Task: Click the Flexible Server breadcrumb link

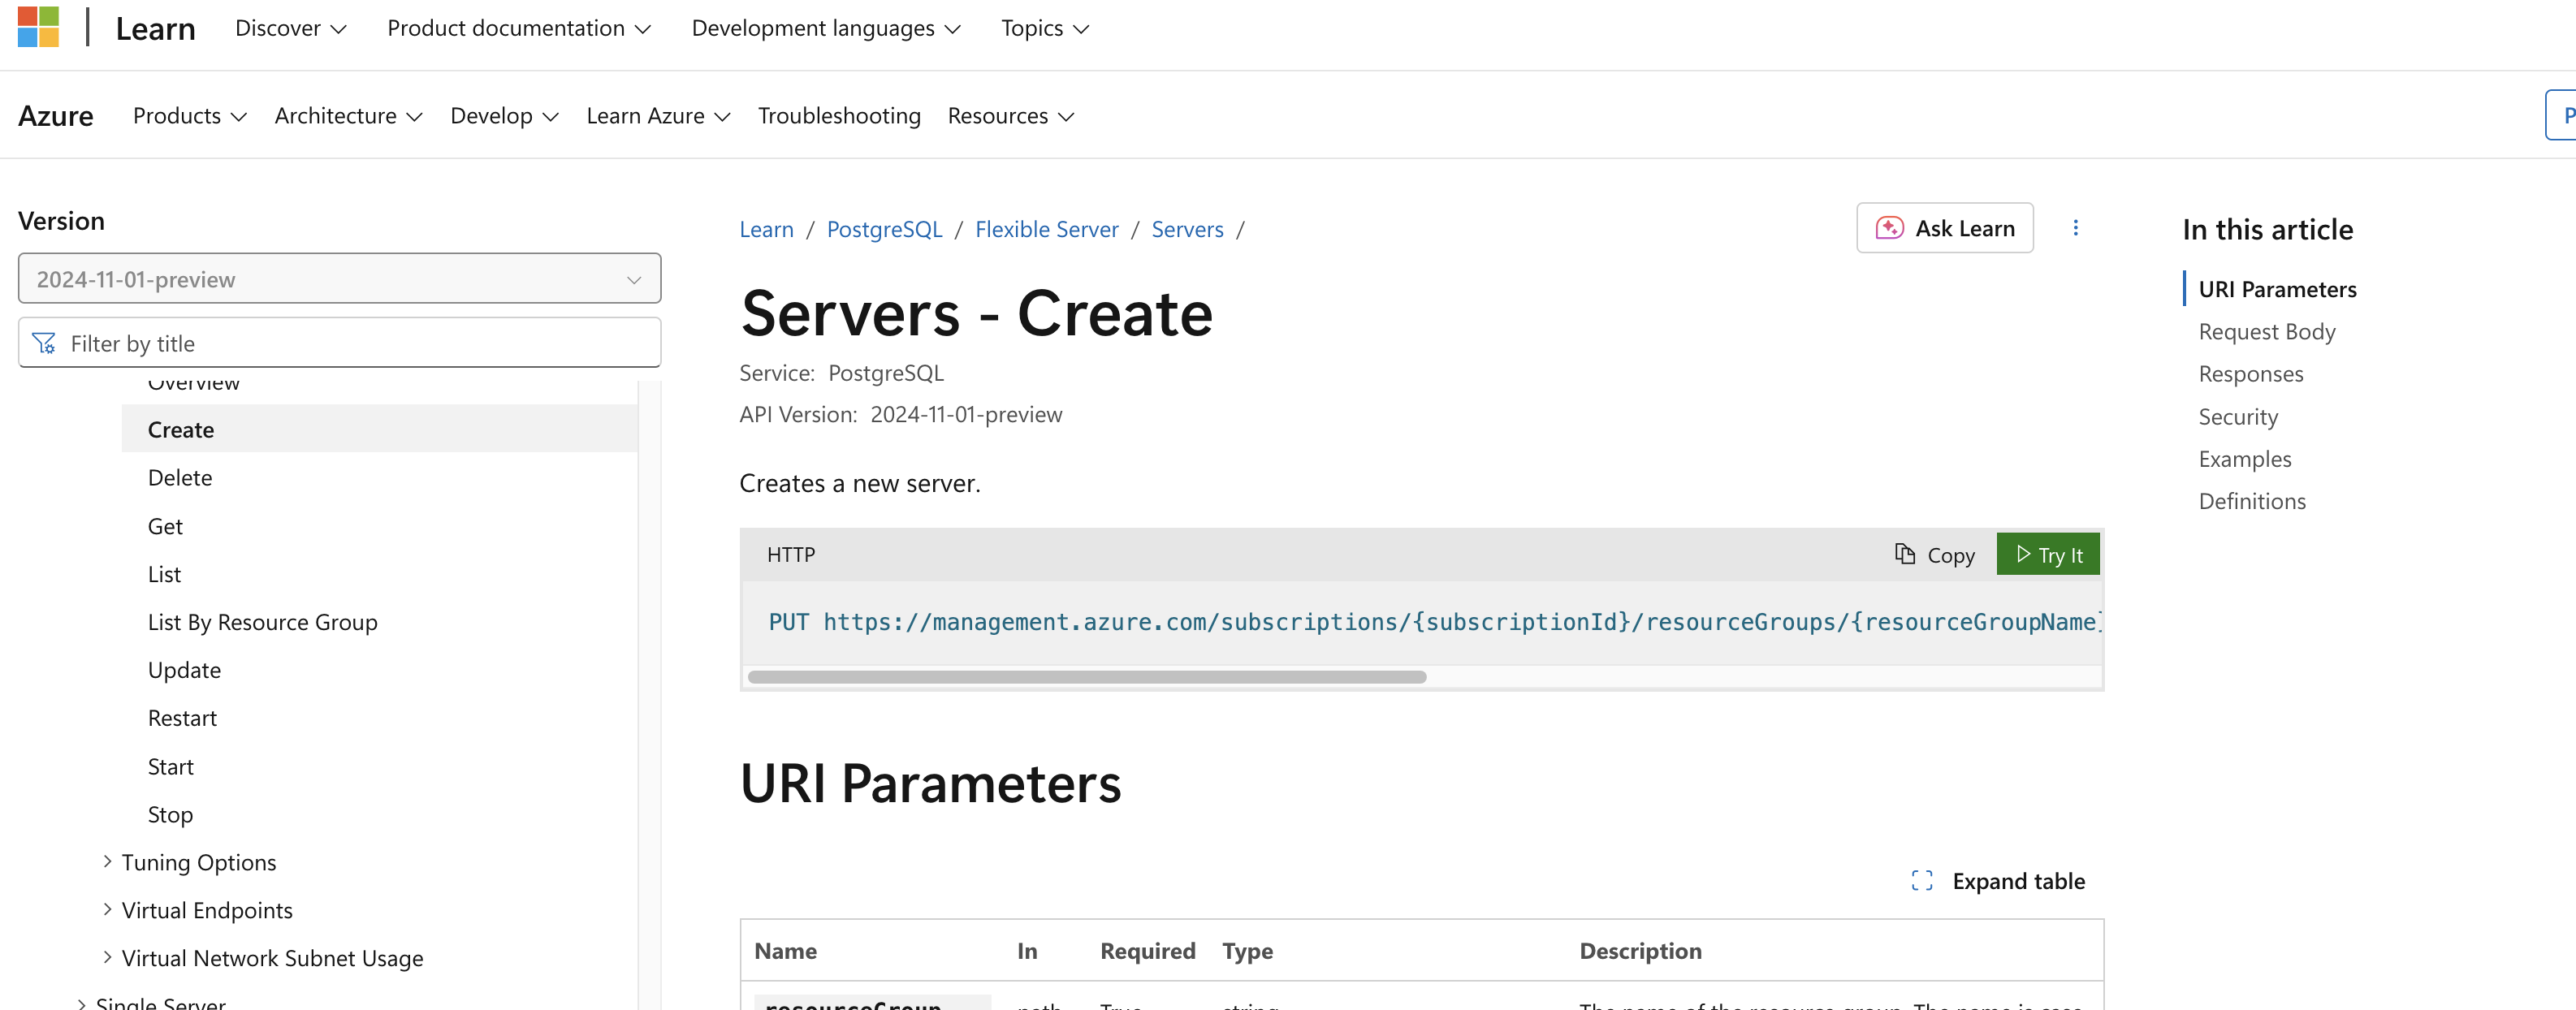Action: tap(1046, 229)
